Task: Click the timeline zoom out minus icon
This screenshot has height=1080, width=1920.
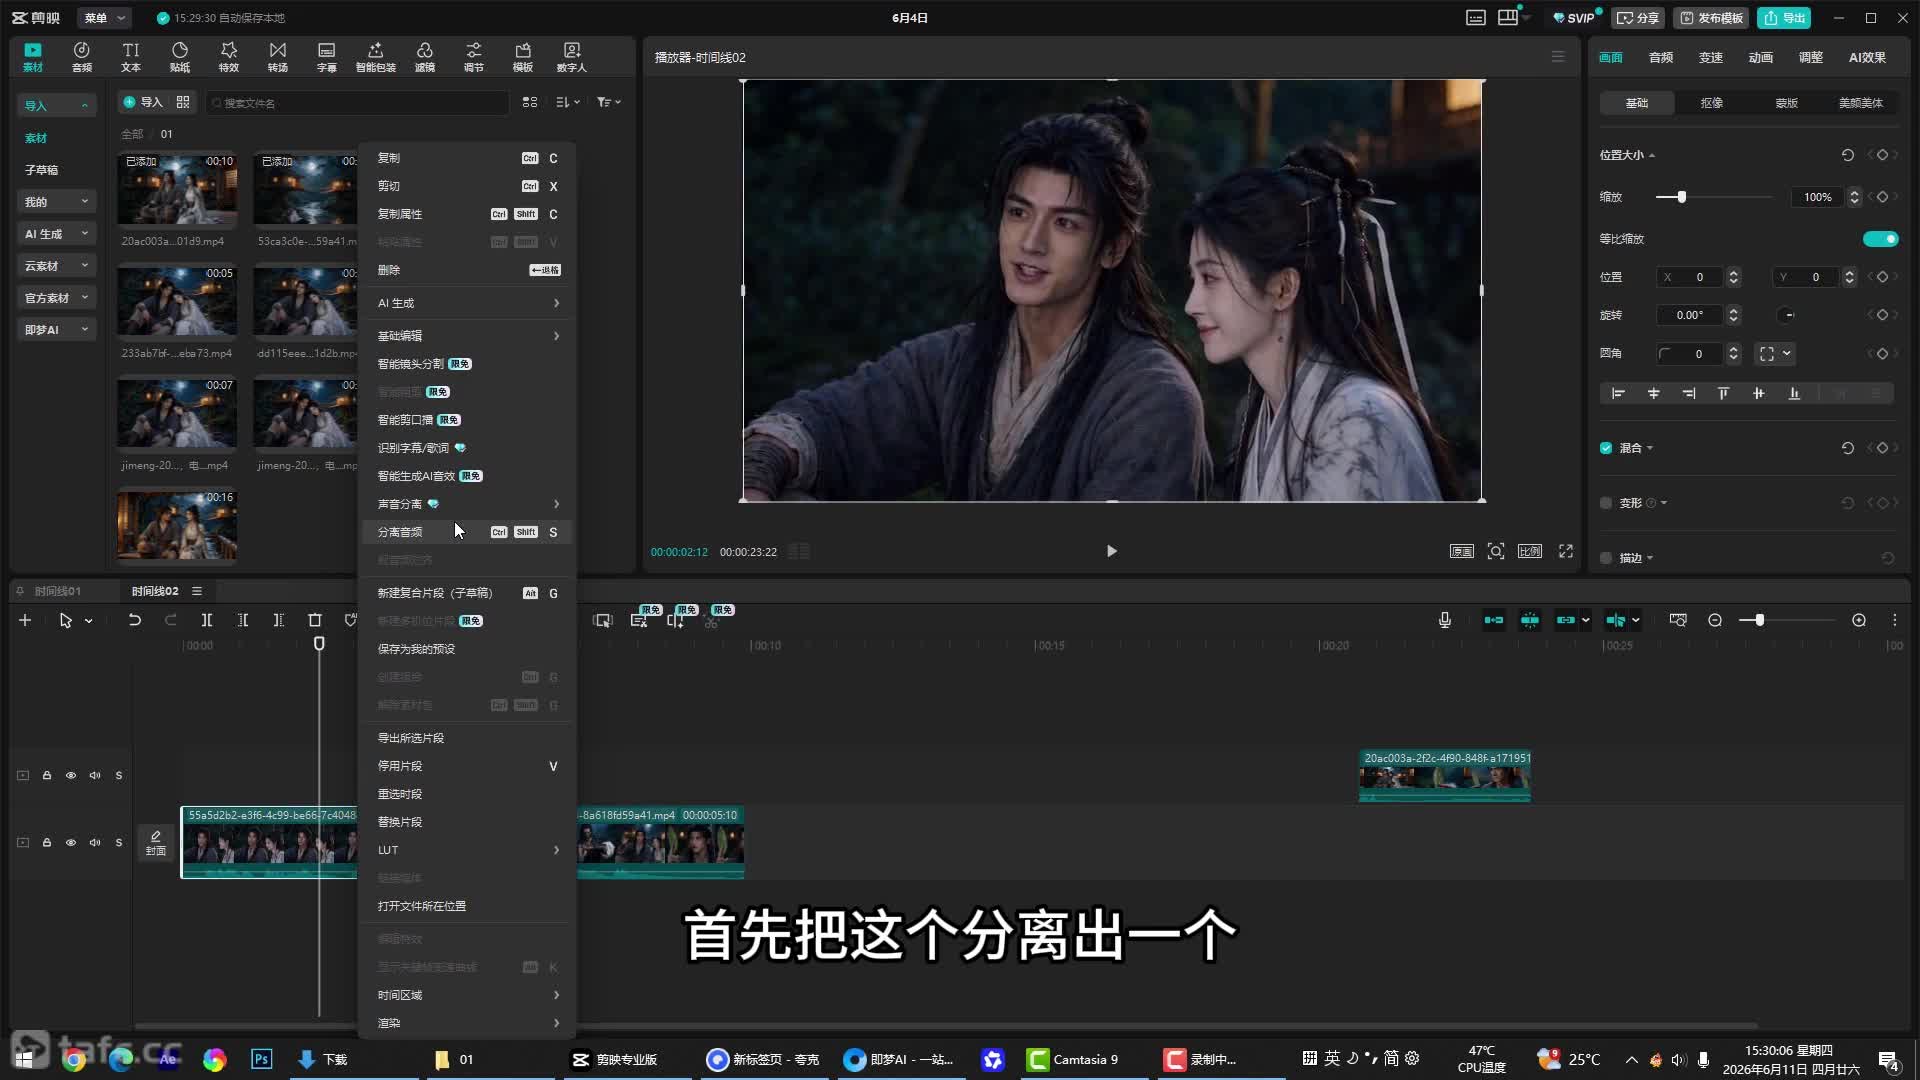Action: point(1715,620)
